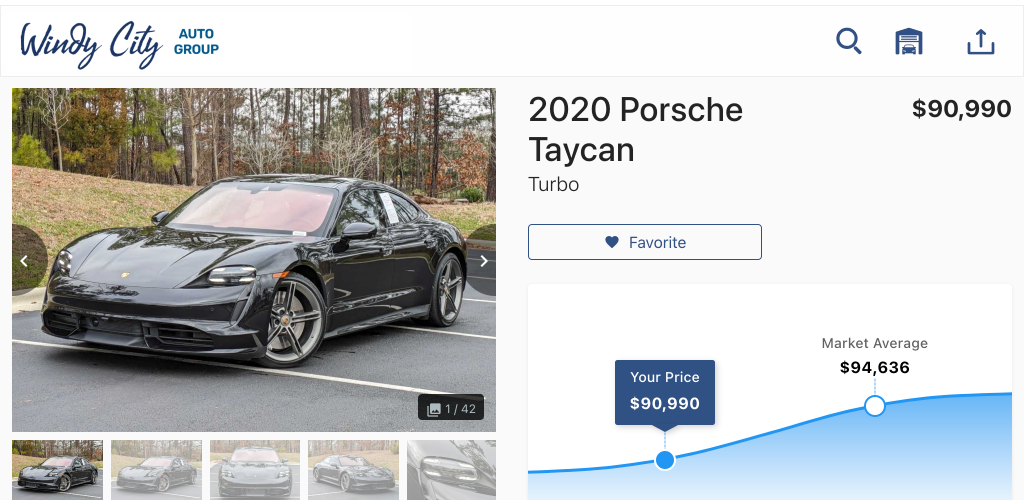
Task: Select the fourth thumbnail photo
Action: click(x=353, y=469)
